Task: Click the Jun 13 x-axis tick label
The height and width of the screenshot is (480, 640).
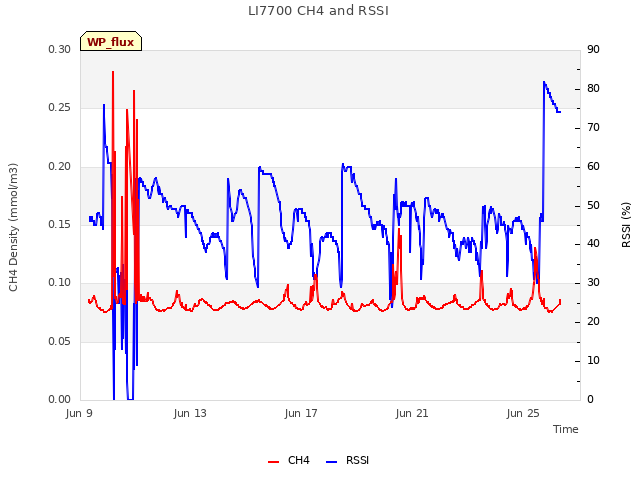Action: pos(190,413)
